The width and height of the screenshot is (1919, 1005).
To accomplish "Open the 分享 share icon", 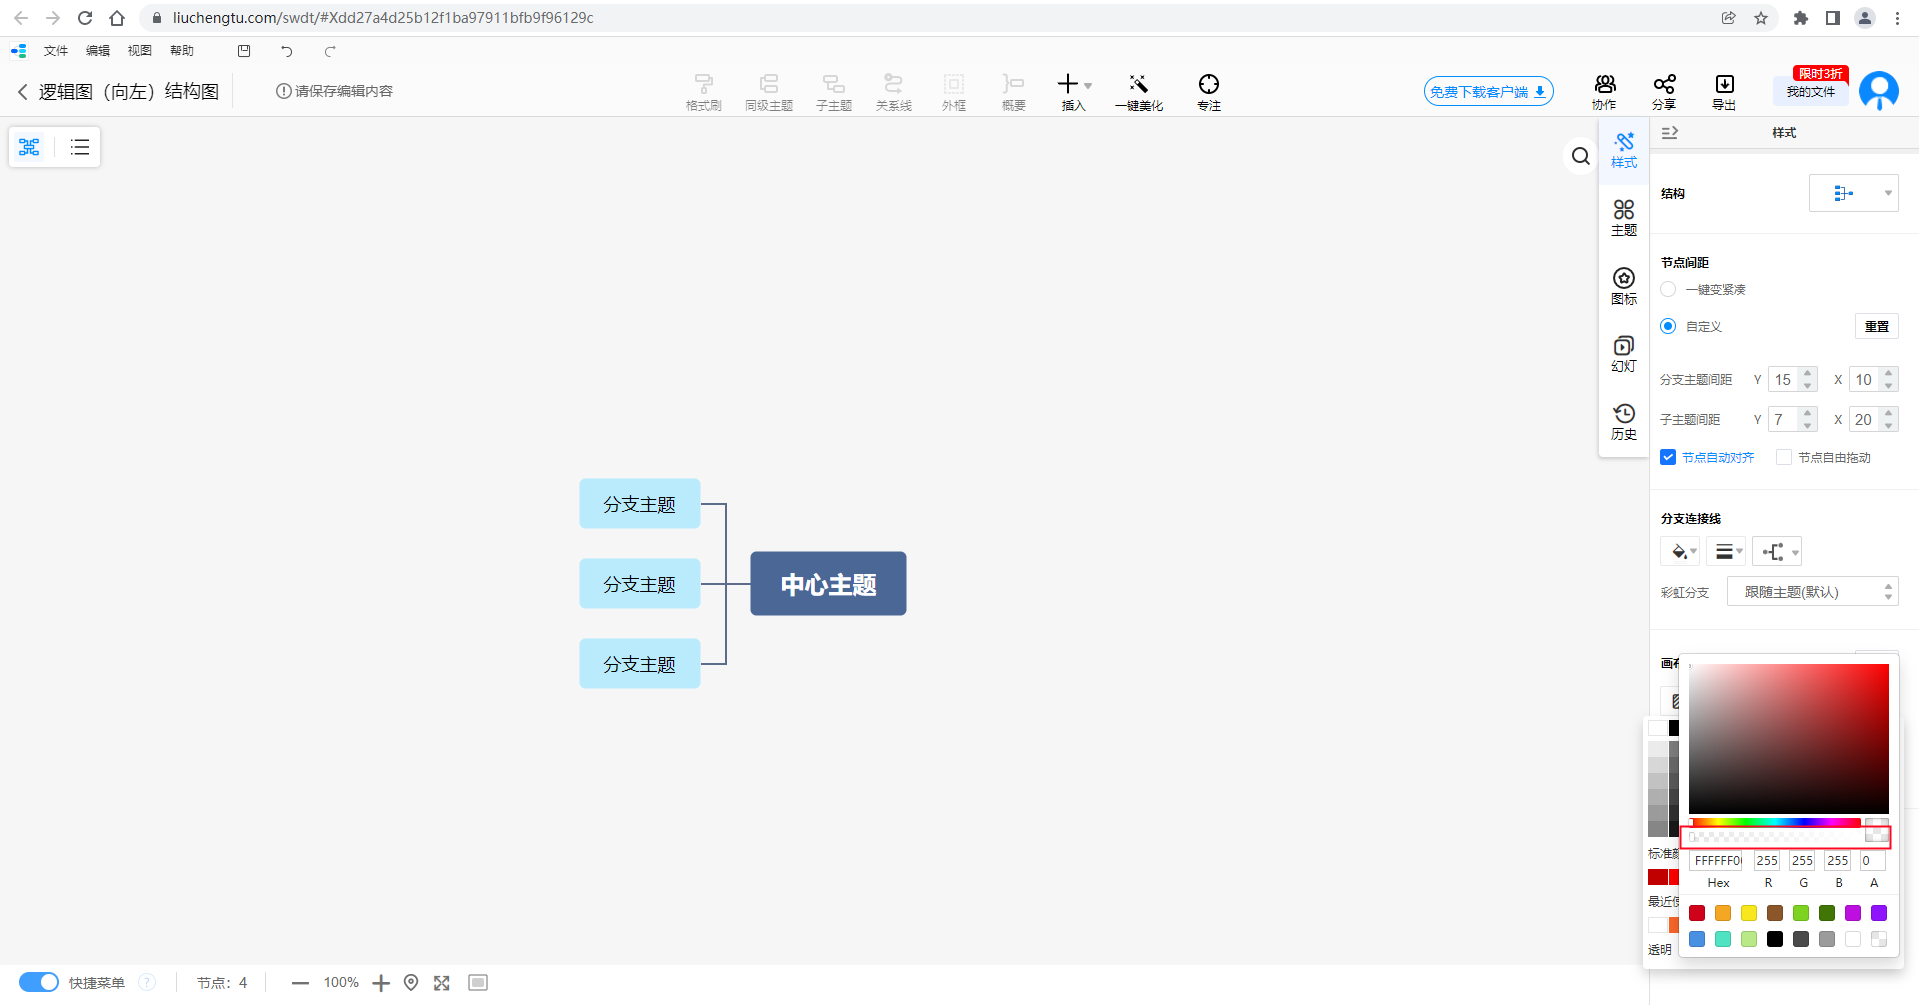I will pyautogui.click(x=1664, y=90).
